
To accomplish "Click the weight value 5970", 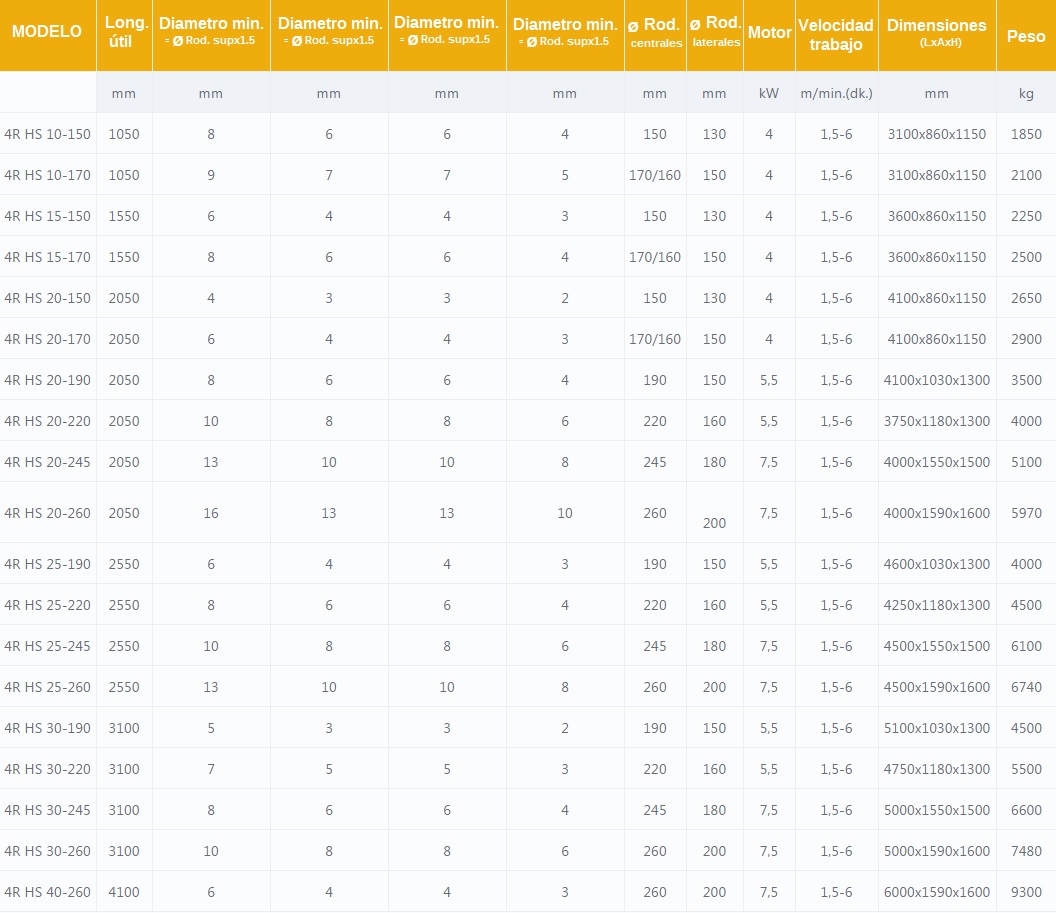I will click(1026, 513).
